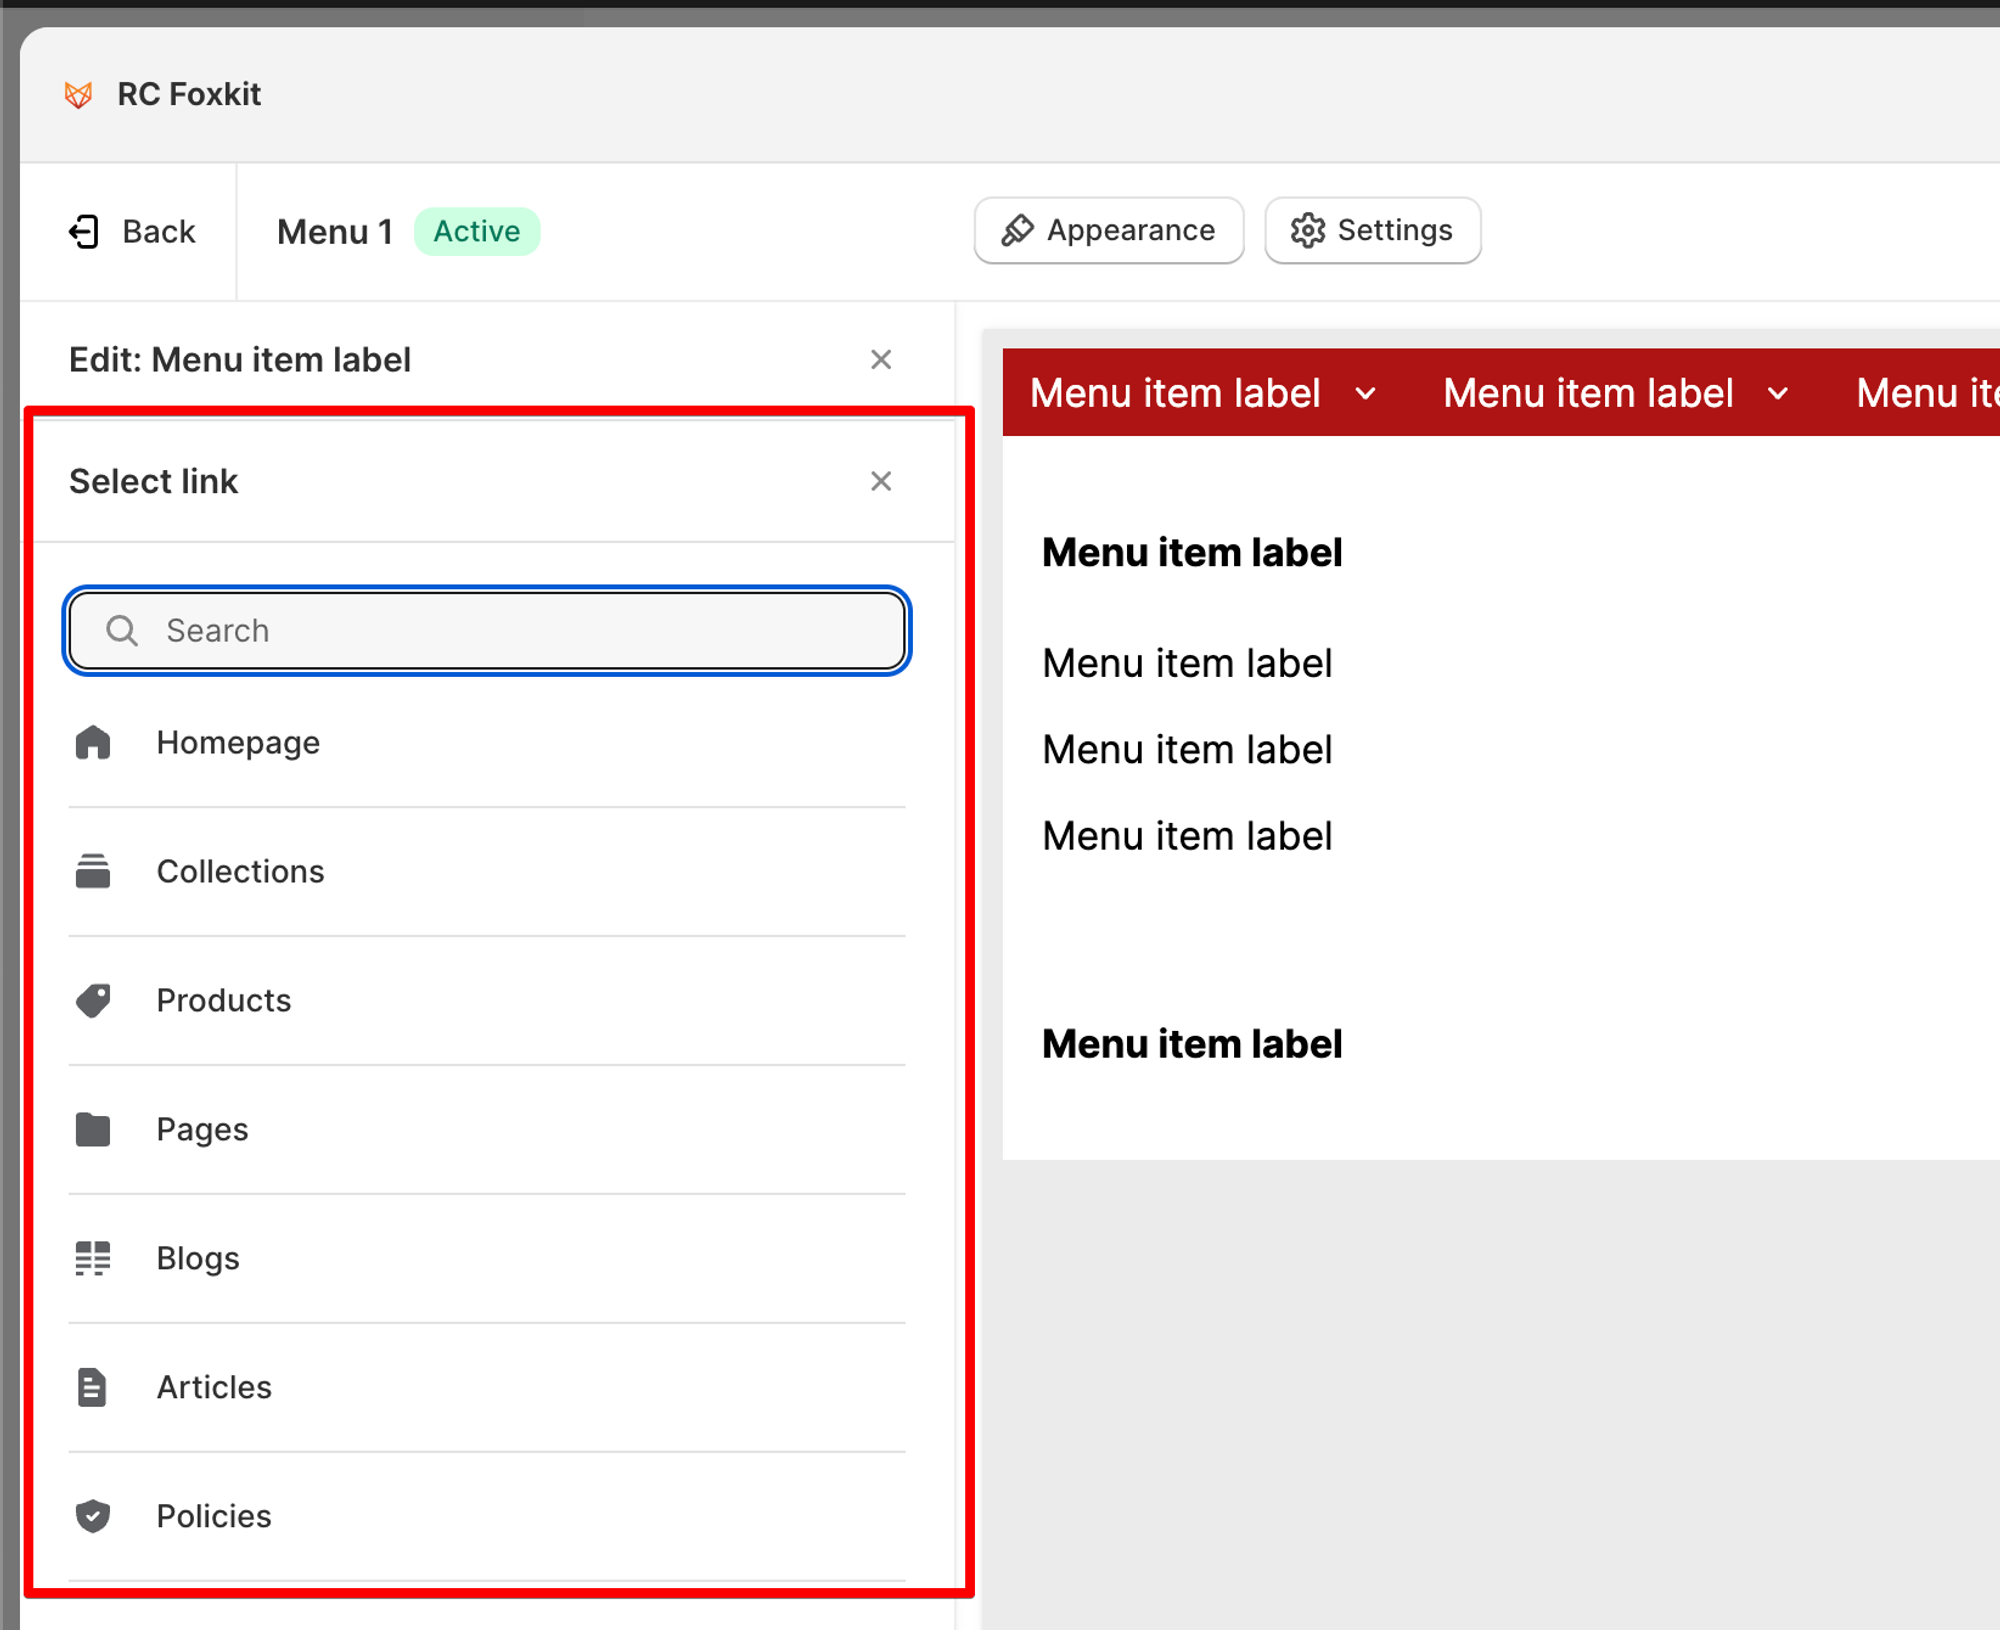Choose Collections as link type

pyautogui.click(x=487, y=872)
